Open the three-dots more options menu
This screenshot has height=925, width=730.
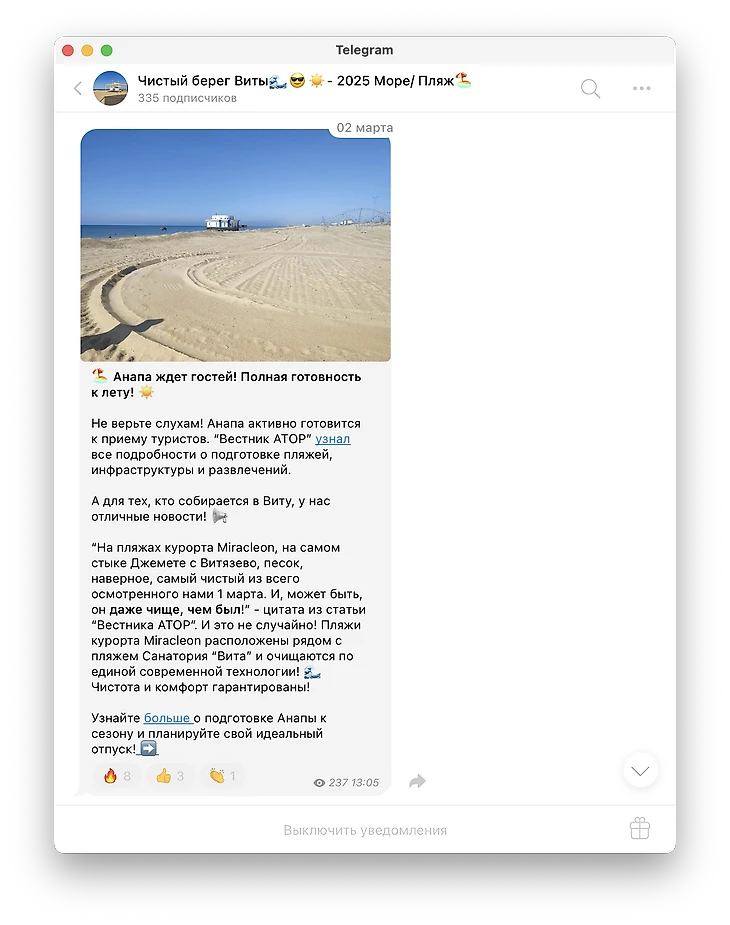pos(641,88)
